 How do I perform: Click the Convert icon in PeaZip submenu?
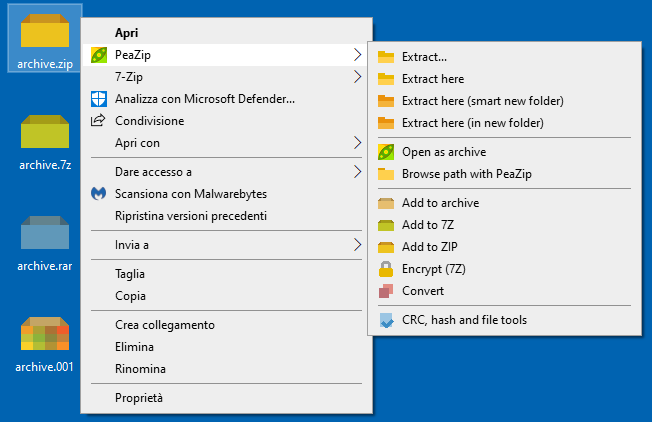tap(386, 291)
